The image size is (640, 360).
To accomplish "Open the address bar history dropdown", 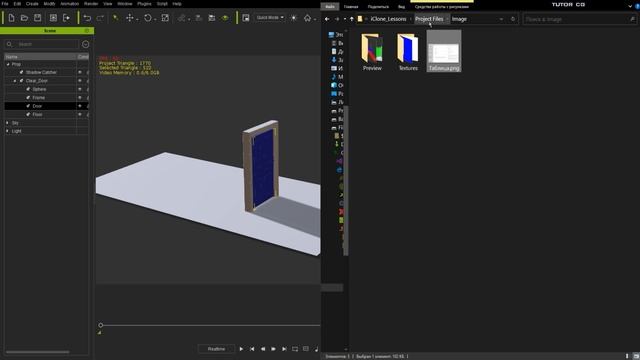I will tap(501, 19).
